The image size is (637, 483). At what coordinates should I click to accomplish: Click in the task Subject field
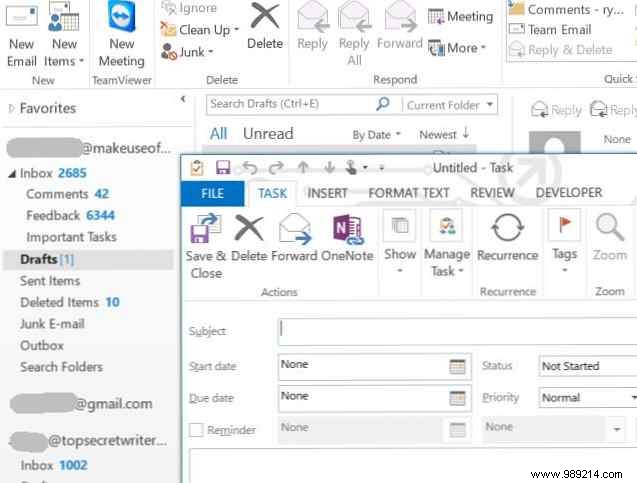(x=458, y=332)
